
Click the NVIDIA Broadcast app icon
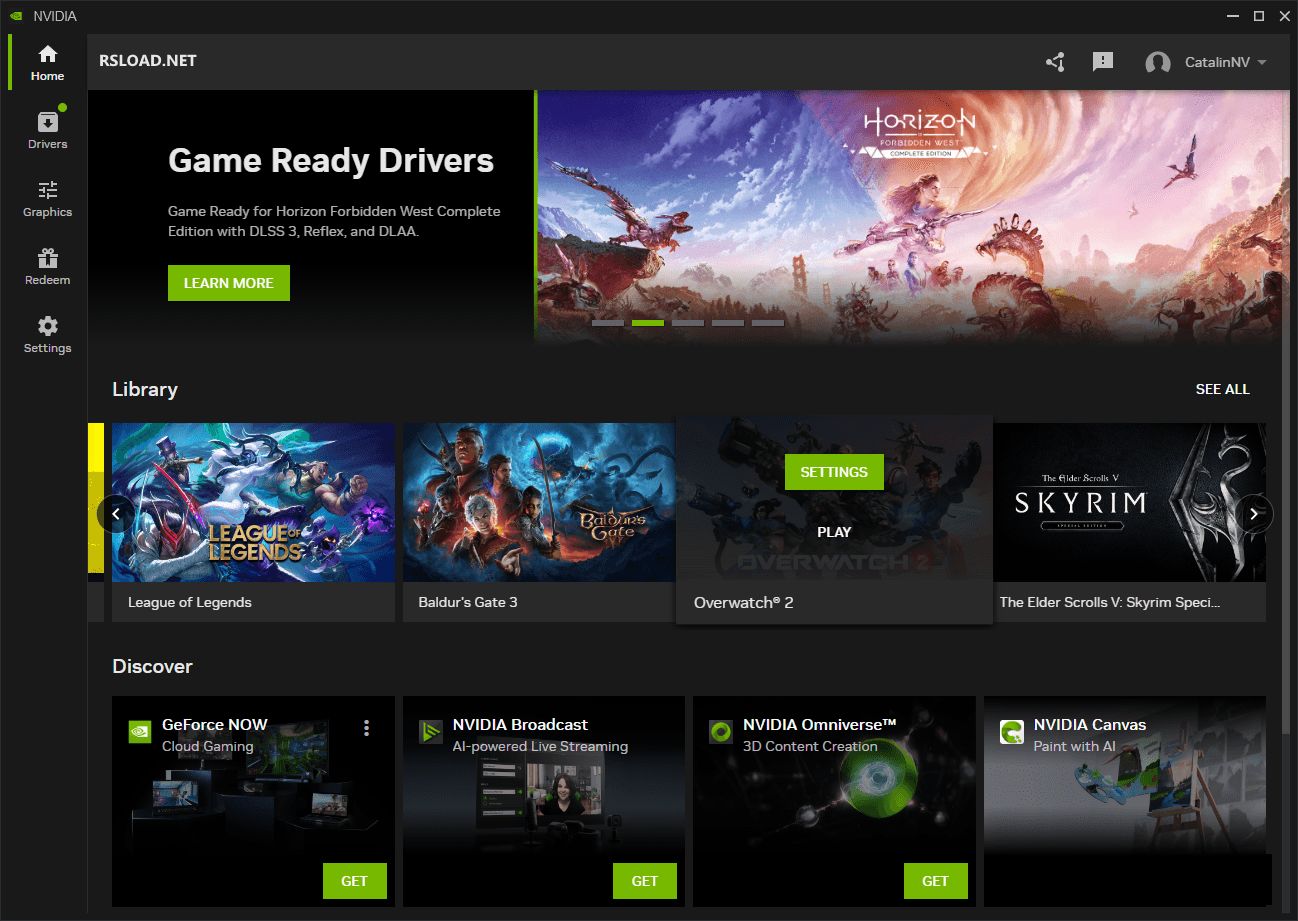[430, 731]
